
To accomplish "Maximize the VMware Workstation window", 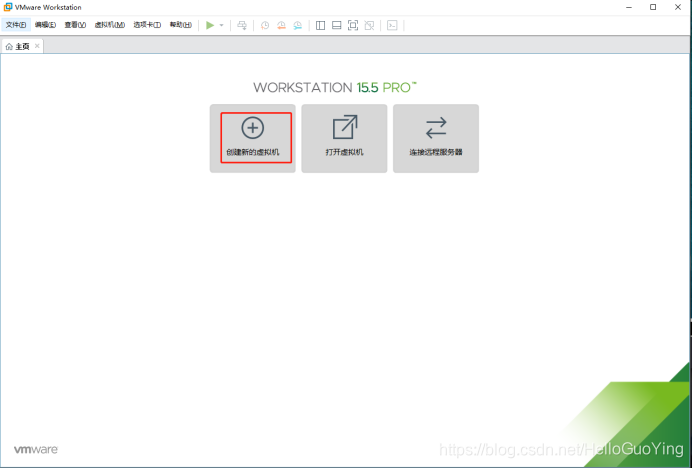I will (653, 7).
